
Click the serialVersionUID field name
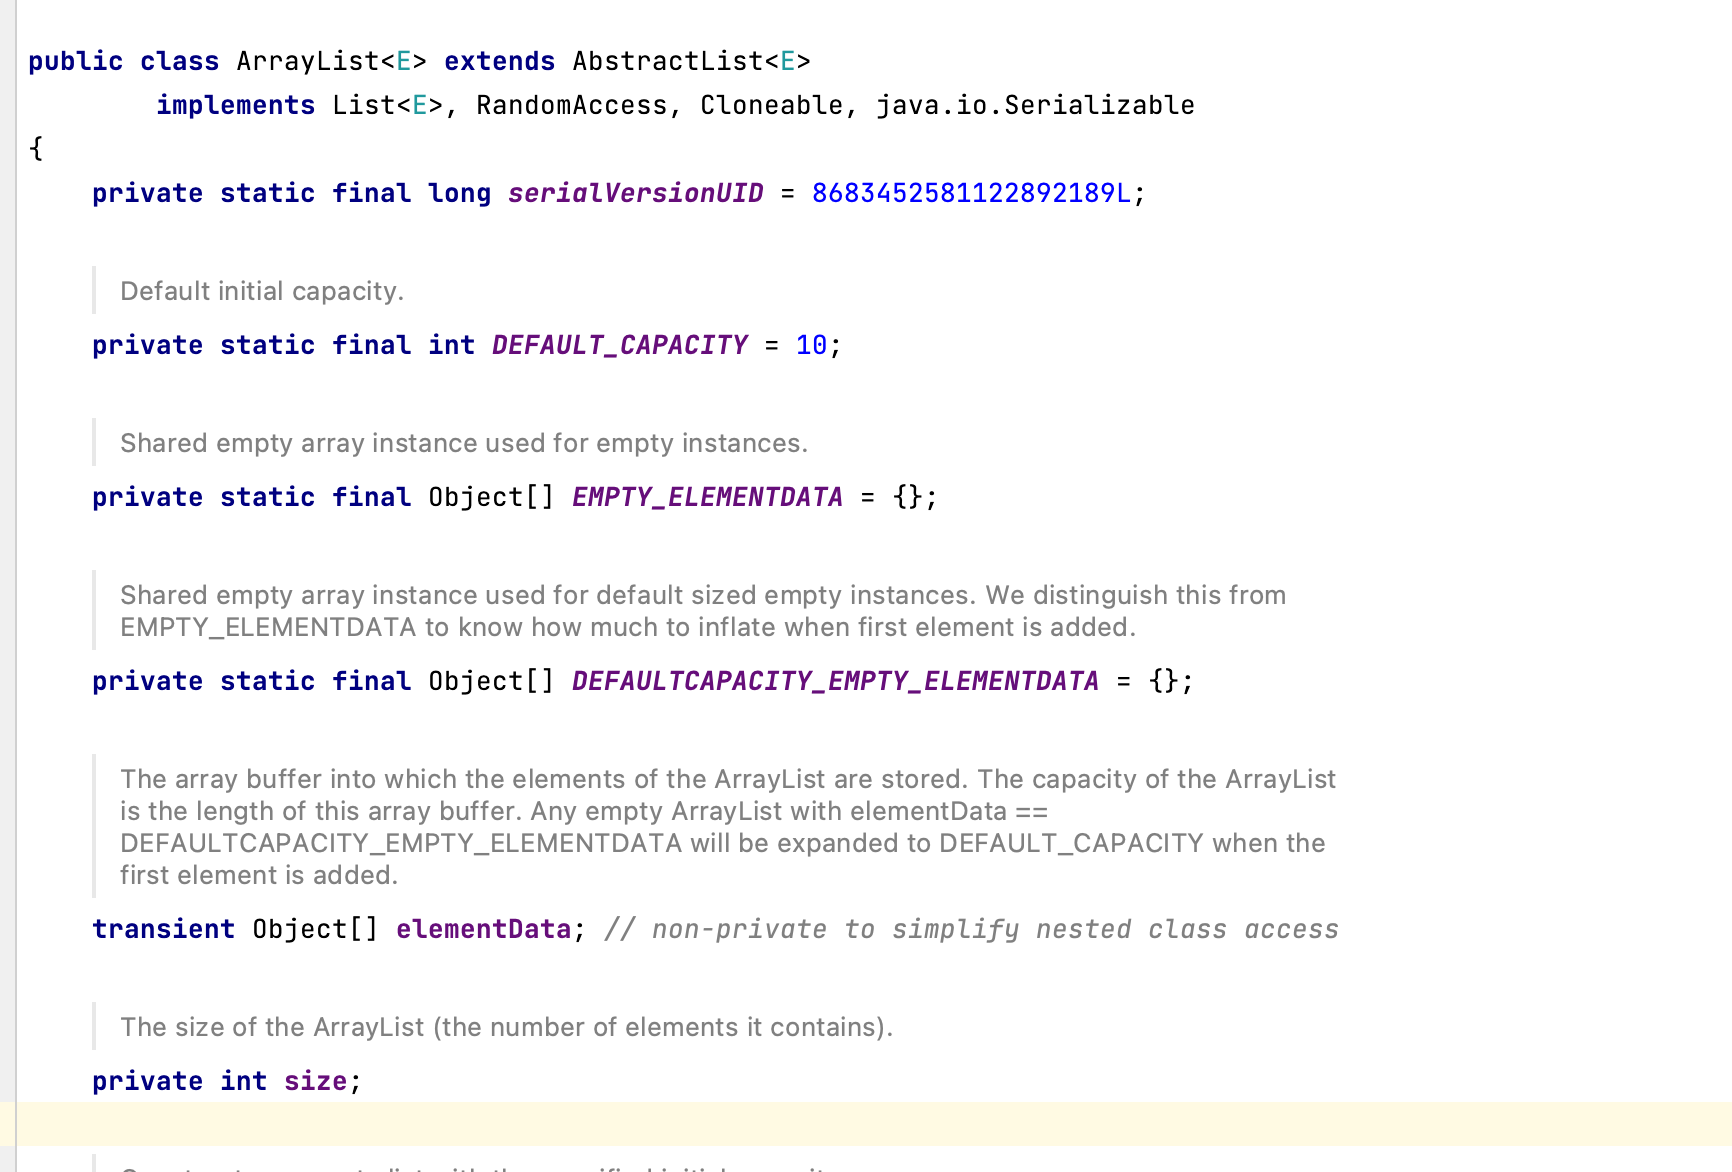tap(635, 193)
